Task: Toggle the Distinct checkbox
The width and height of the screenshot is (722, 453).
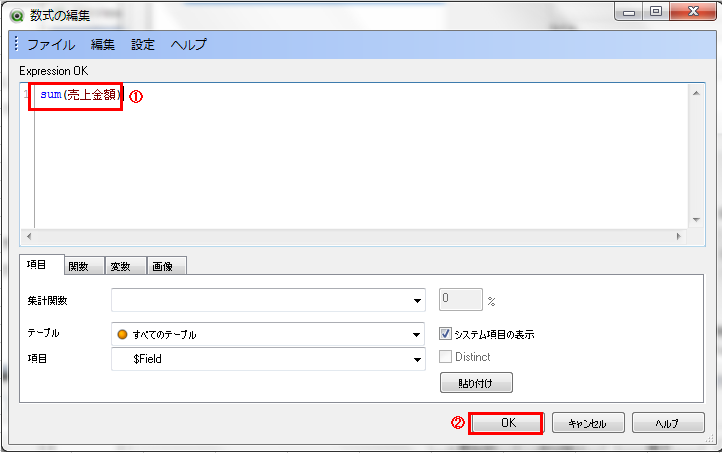Action: click(x=445, y=356)
